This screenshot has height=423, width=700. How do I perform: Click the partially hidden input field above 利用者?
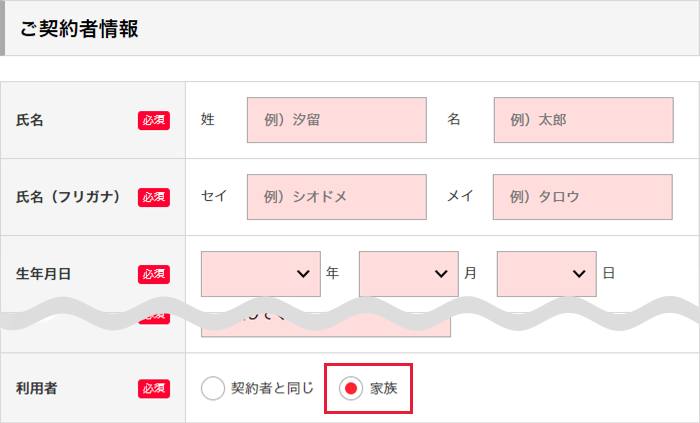(x=326, y=328)
